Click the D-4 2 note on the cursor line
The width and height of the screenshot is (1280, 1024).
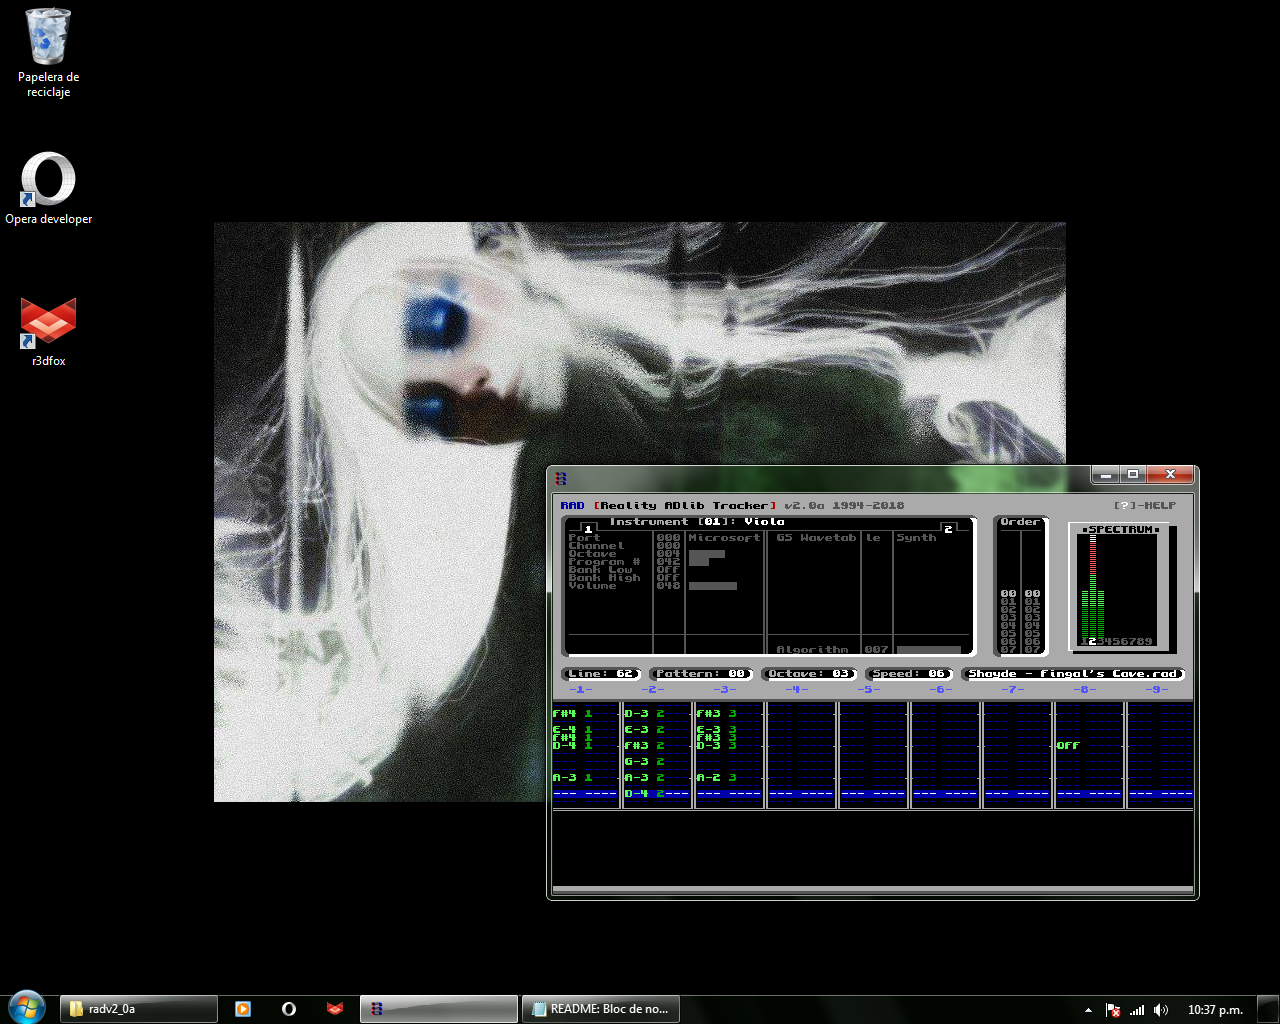[645, 793]
